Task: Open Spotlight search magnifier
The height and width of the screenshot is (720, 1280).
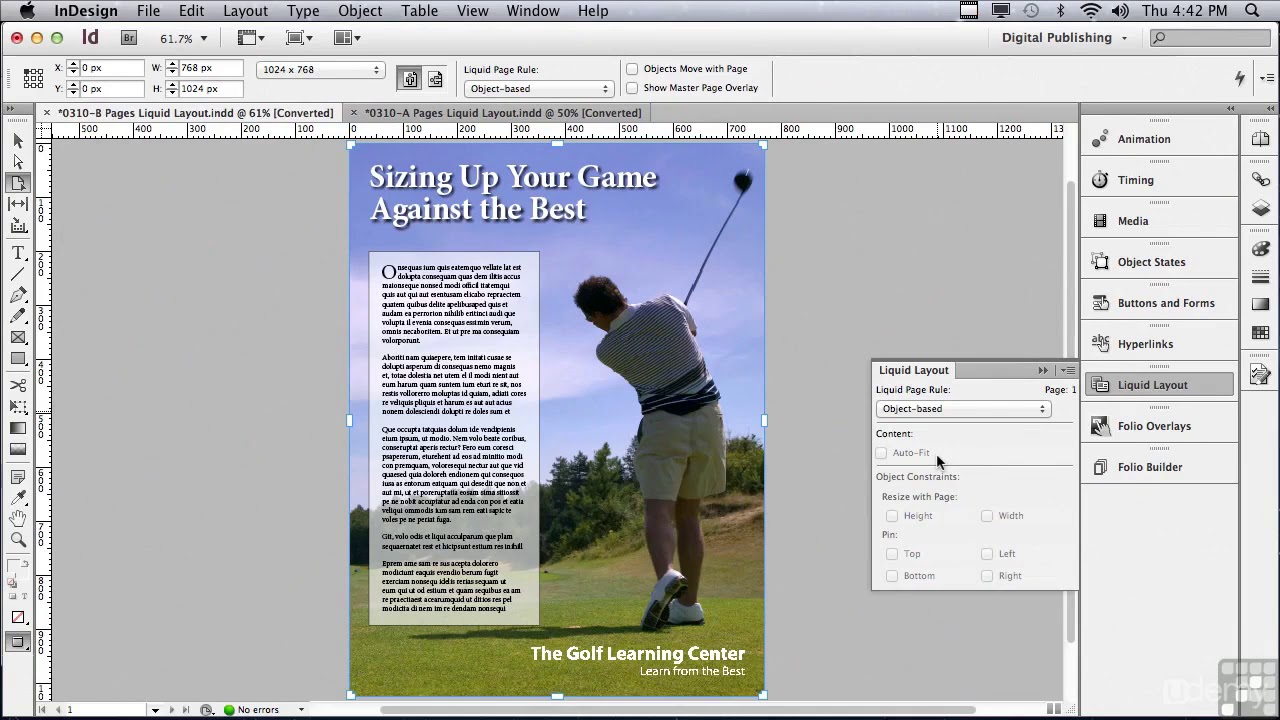Action: tap(1252, 11)
